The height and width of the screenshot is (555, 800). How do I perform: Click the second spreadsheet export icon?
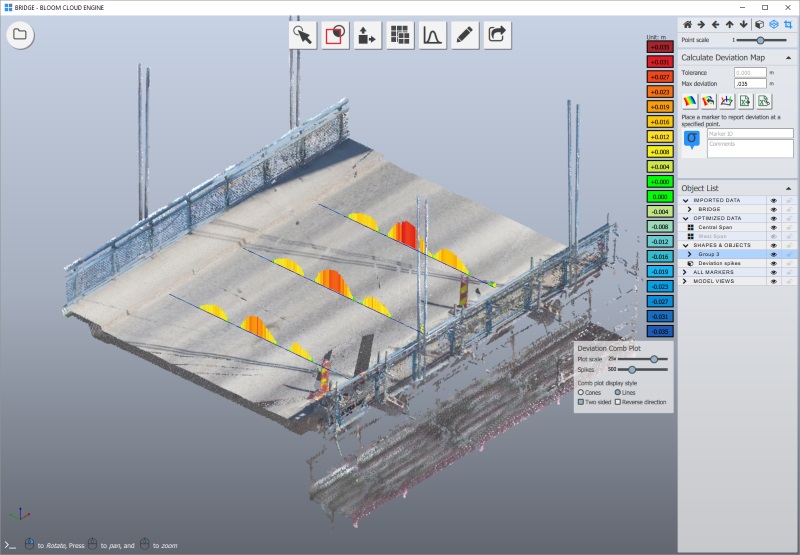pyautogui.click(x=763, y=101)
